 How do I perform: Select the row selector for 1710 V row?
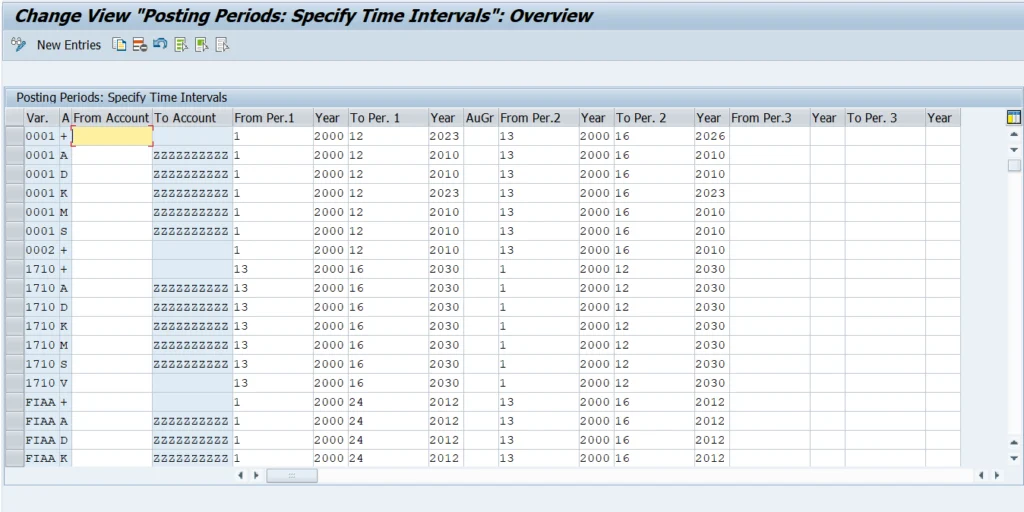[14, 383]
